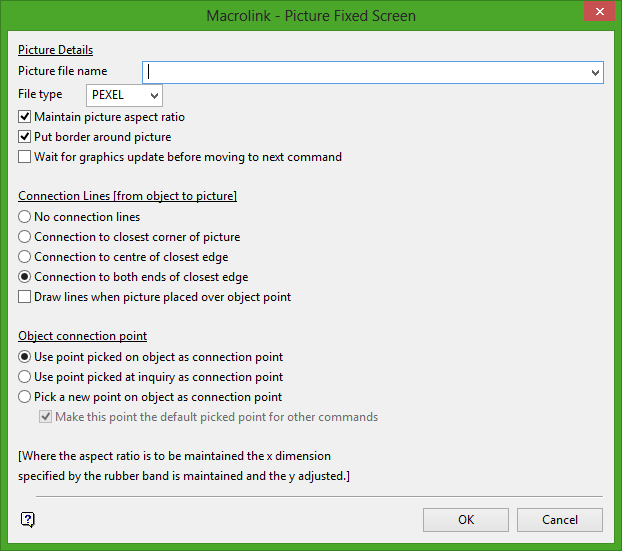Expand the File type PEXEL dropdown
The image size is (622, 551).
pos(153,95)
